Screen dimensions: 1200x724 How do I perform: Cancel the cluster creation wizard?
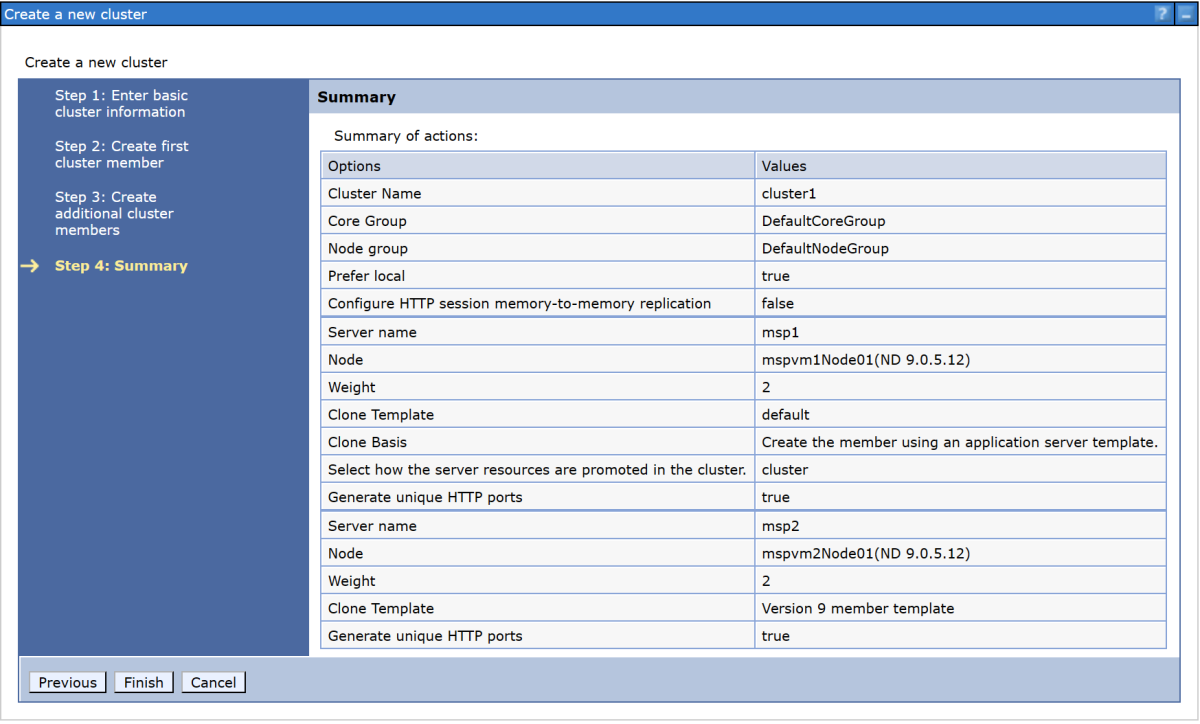pyautogui.click(x=213, y=682)
